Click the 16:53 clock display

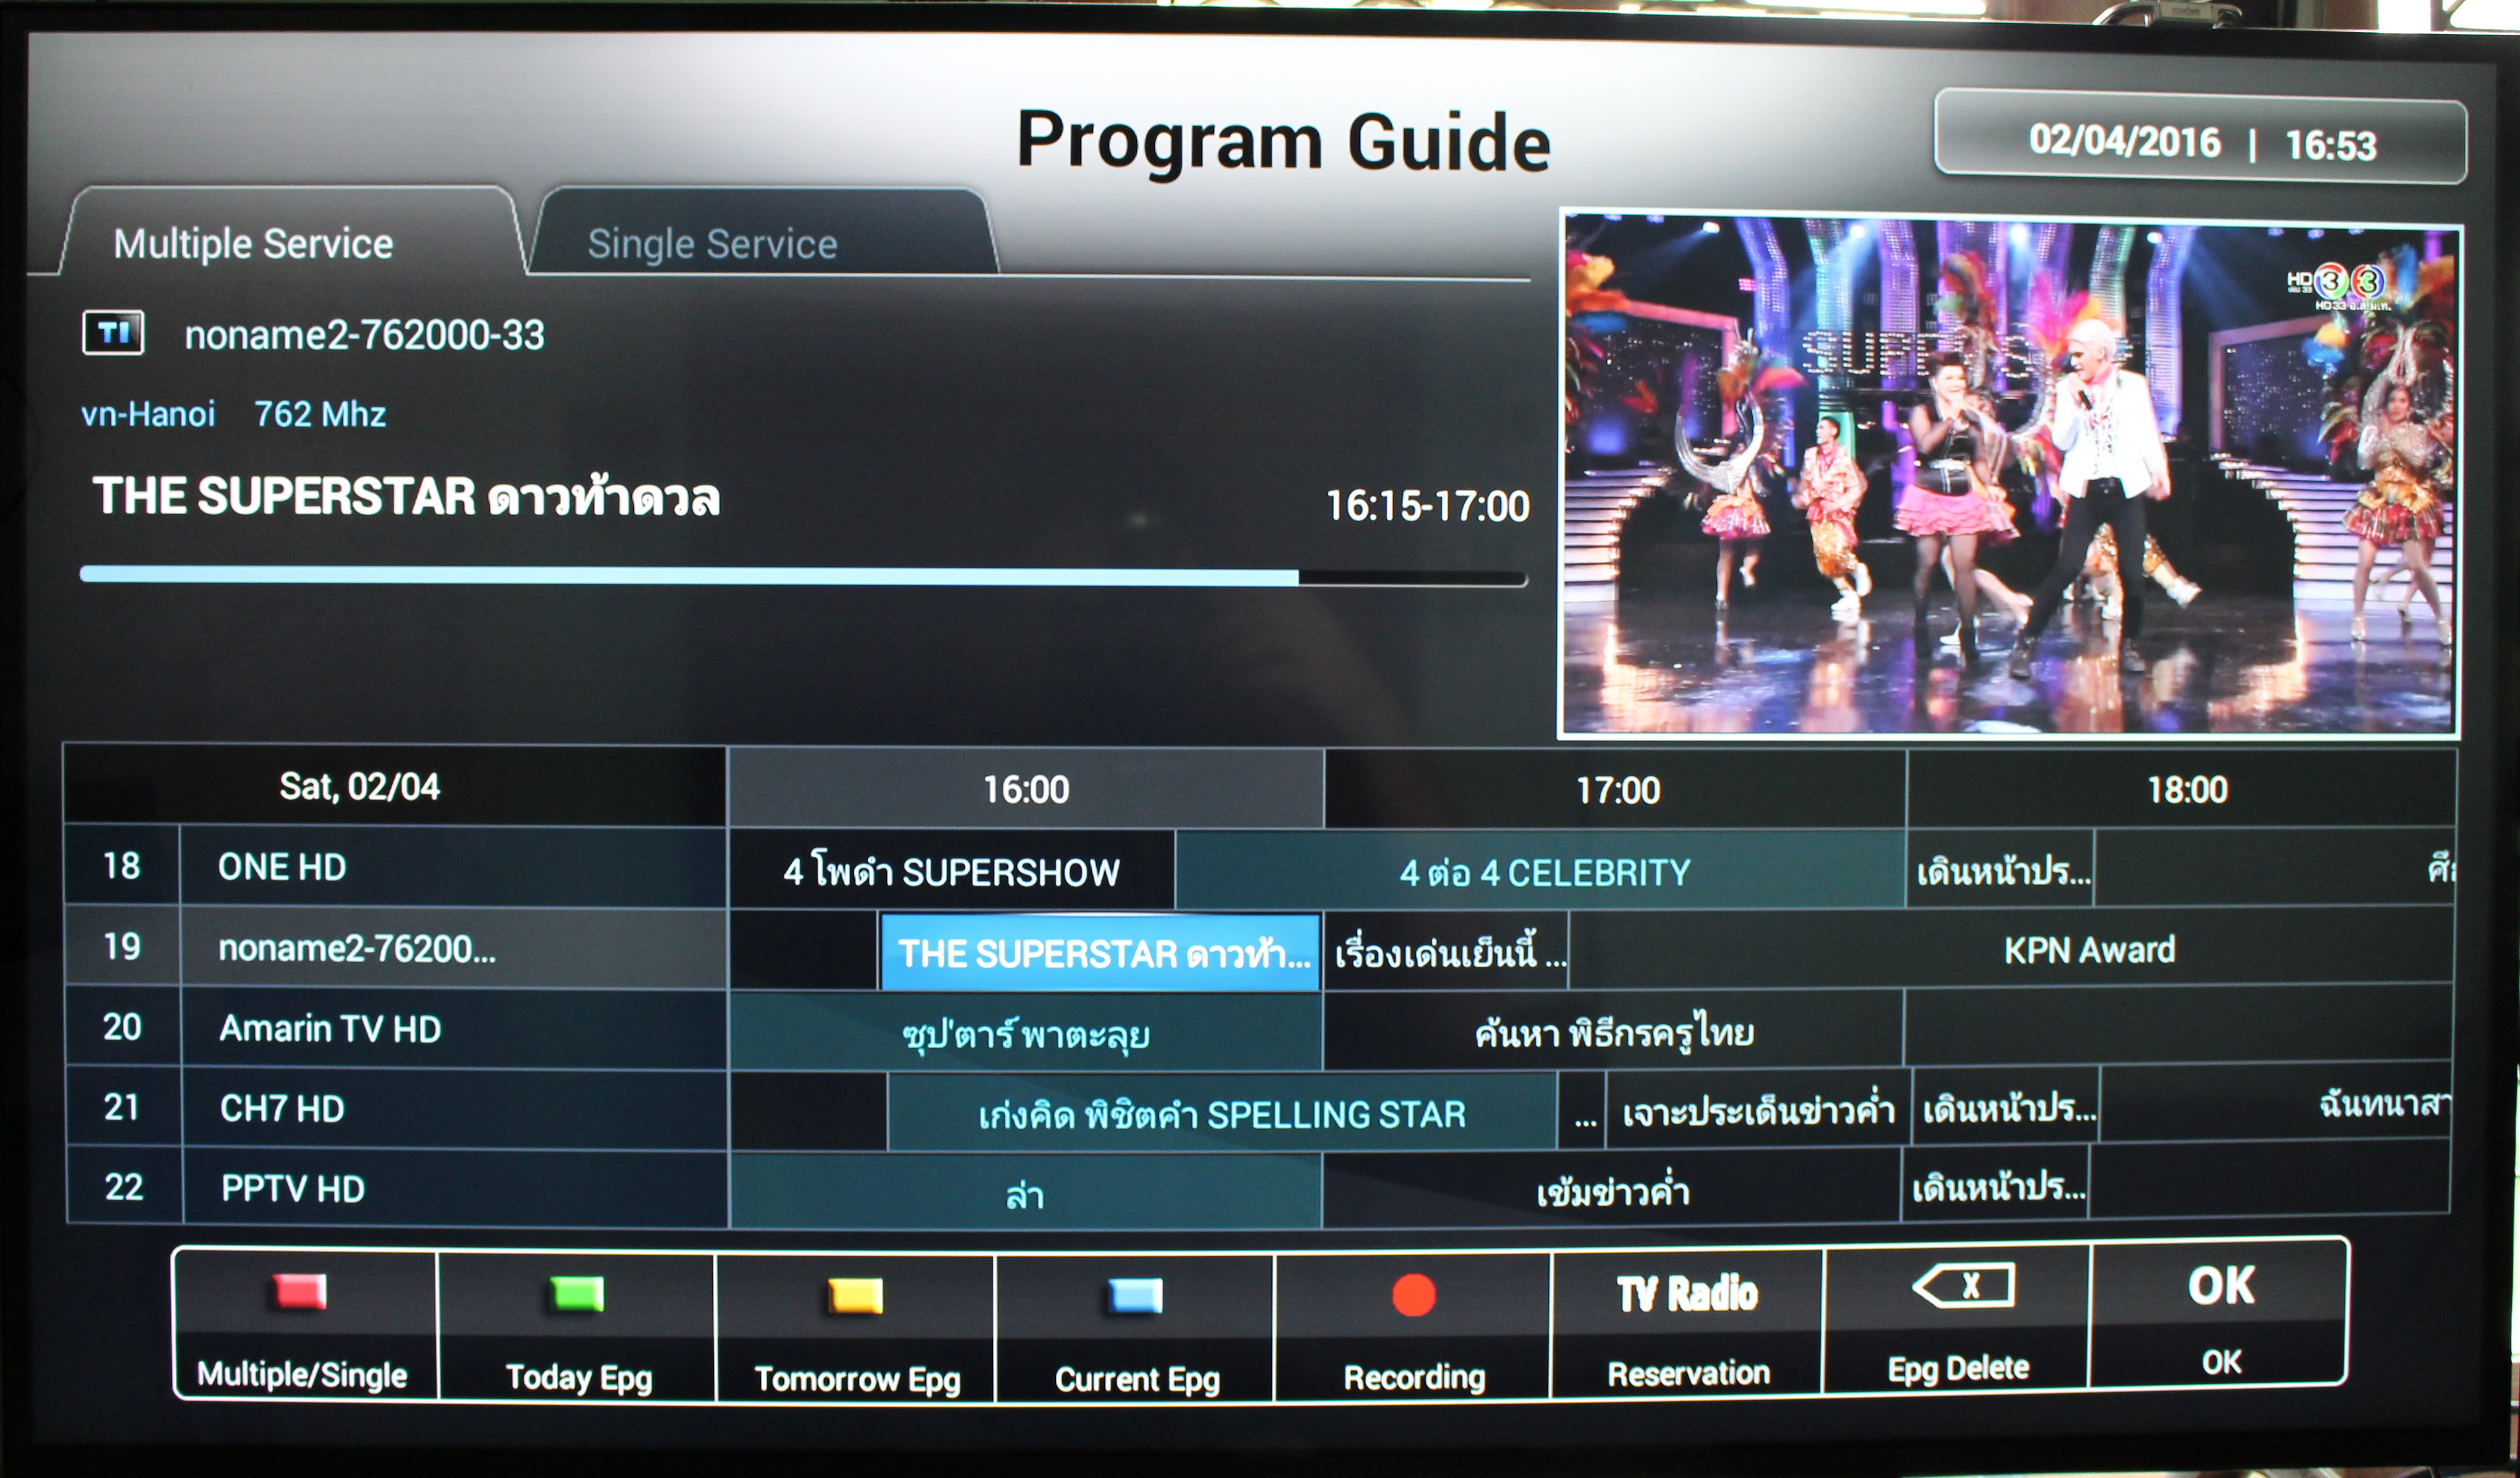[2331, 145]
